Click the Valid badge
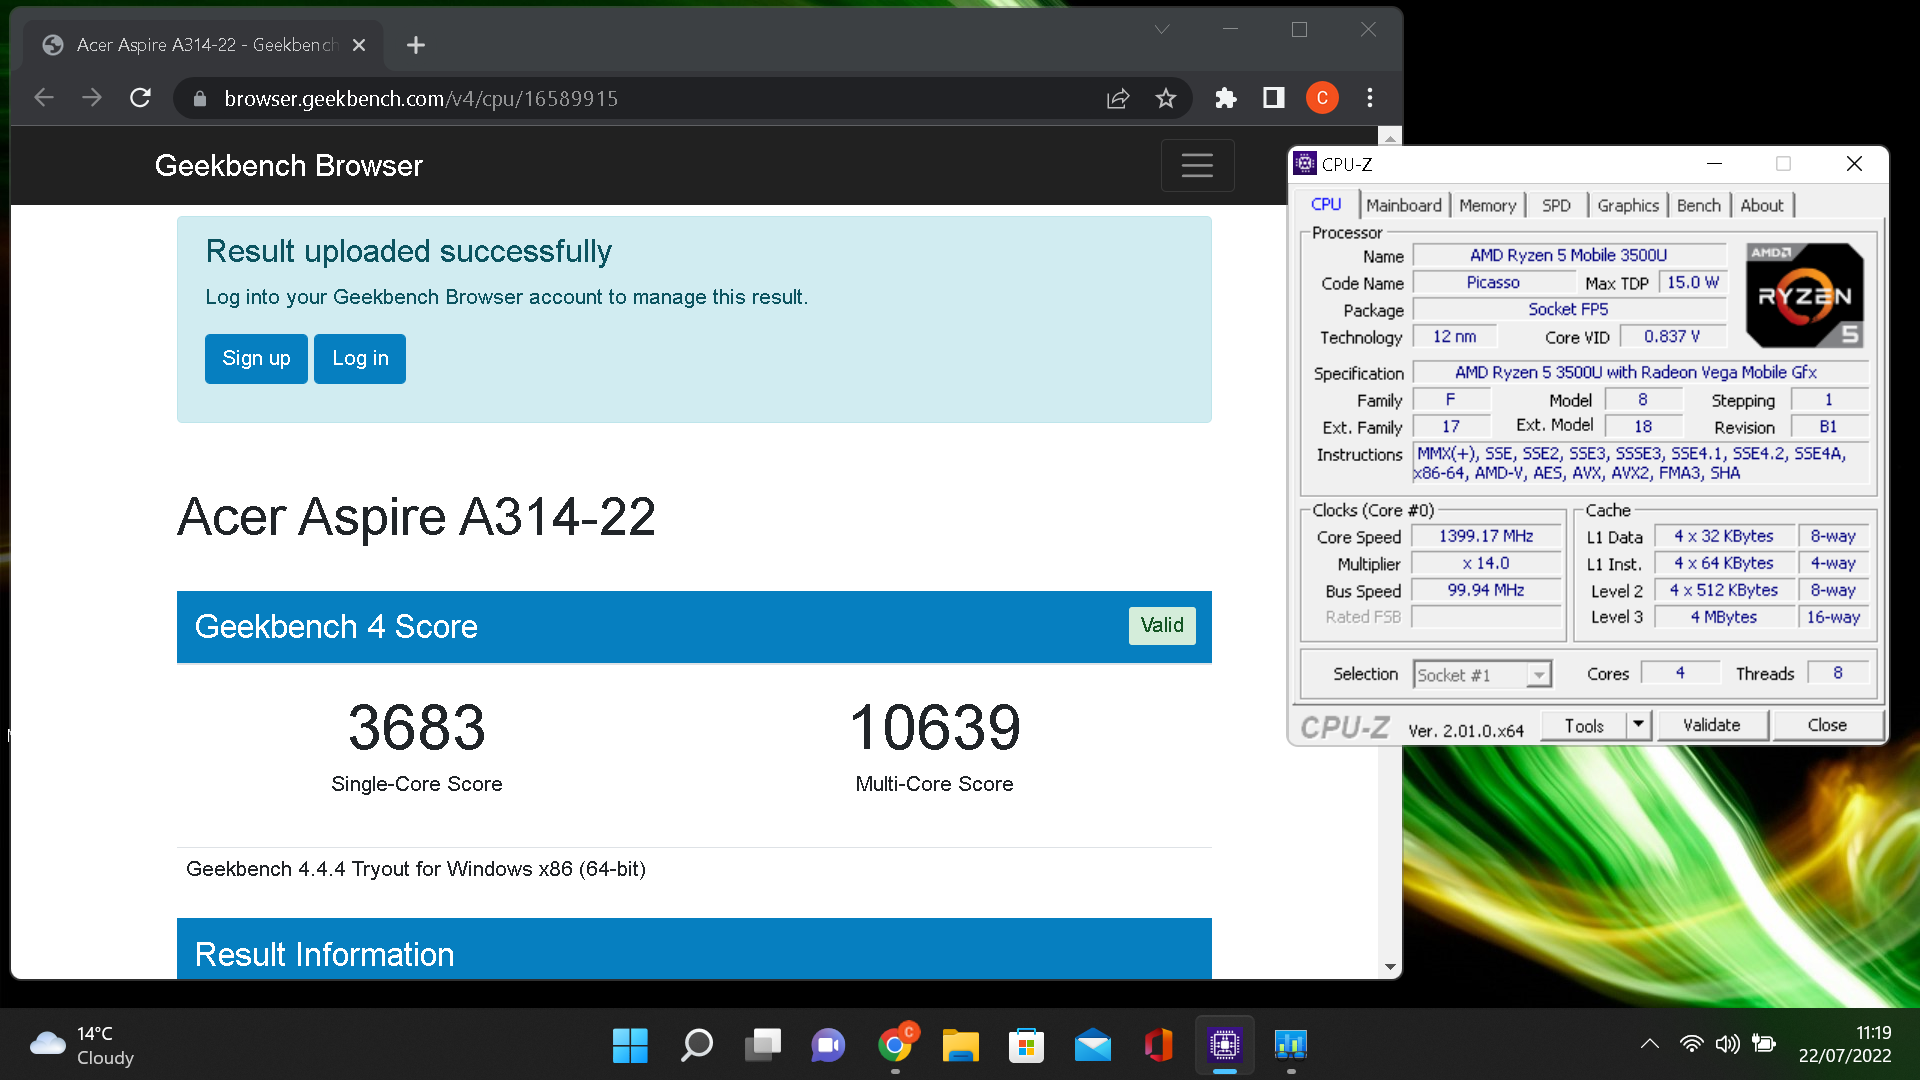This screenshot has height=1080, width=1920. pyautogui.click(x=1162, y=625)
